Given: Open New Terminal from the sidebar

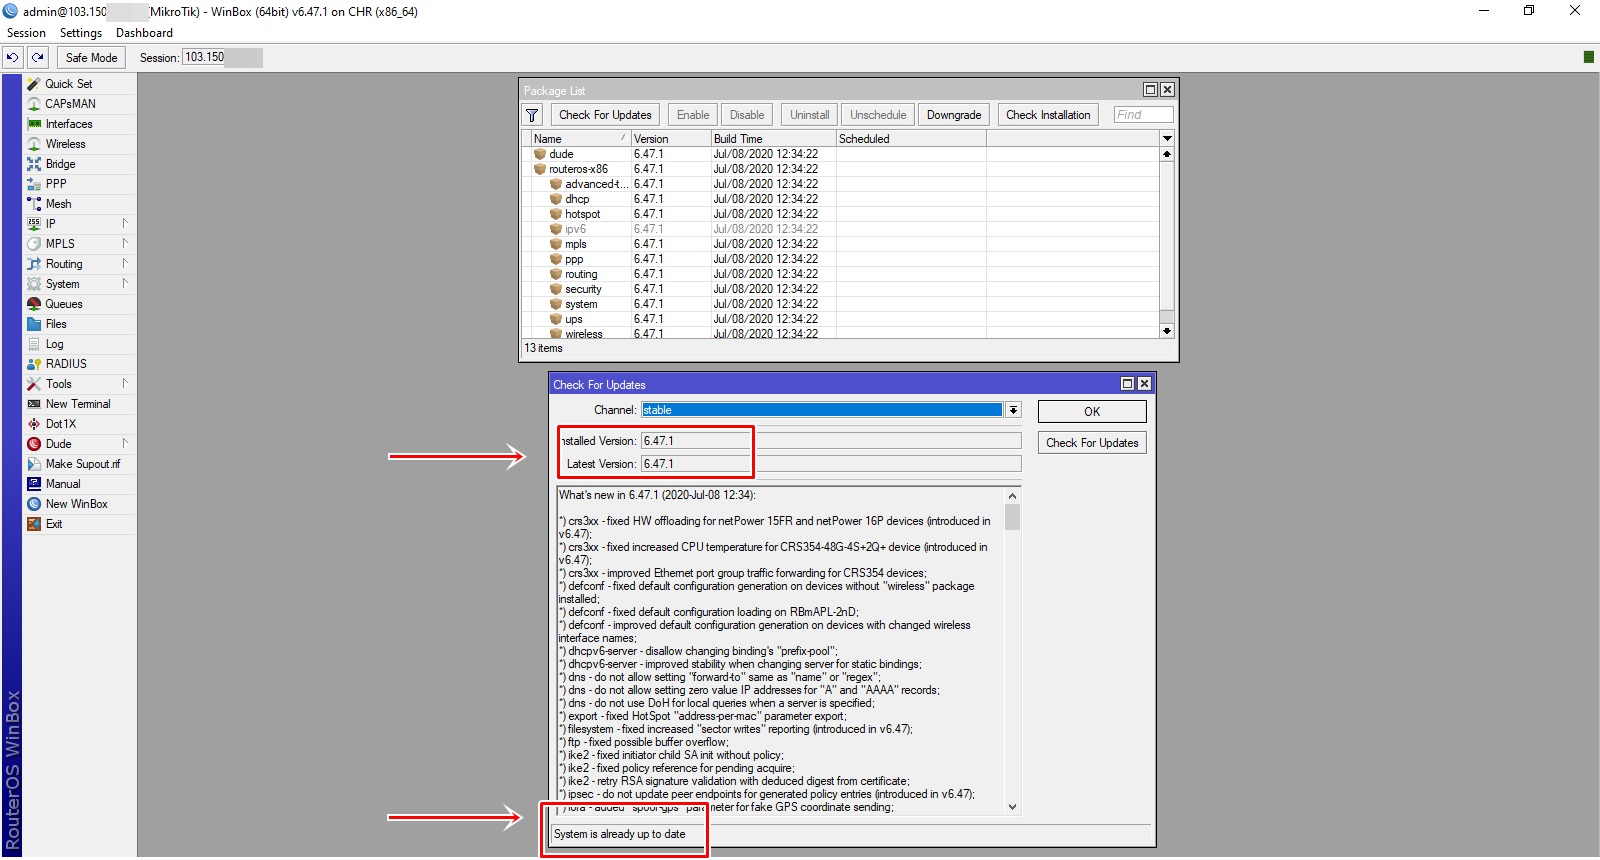Looking at the screenshot, I should pyautogui.click(x=77, y=404).
